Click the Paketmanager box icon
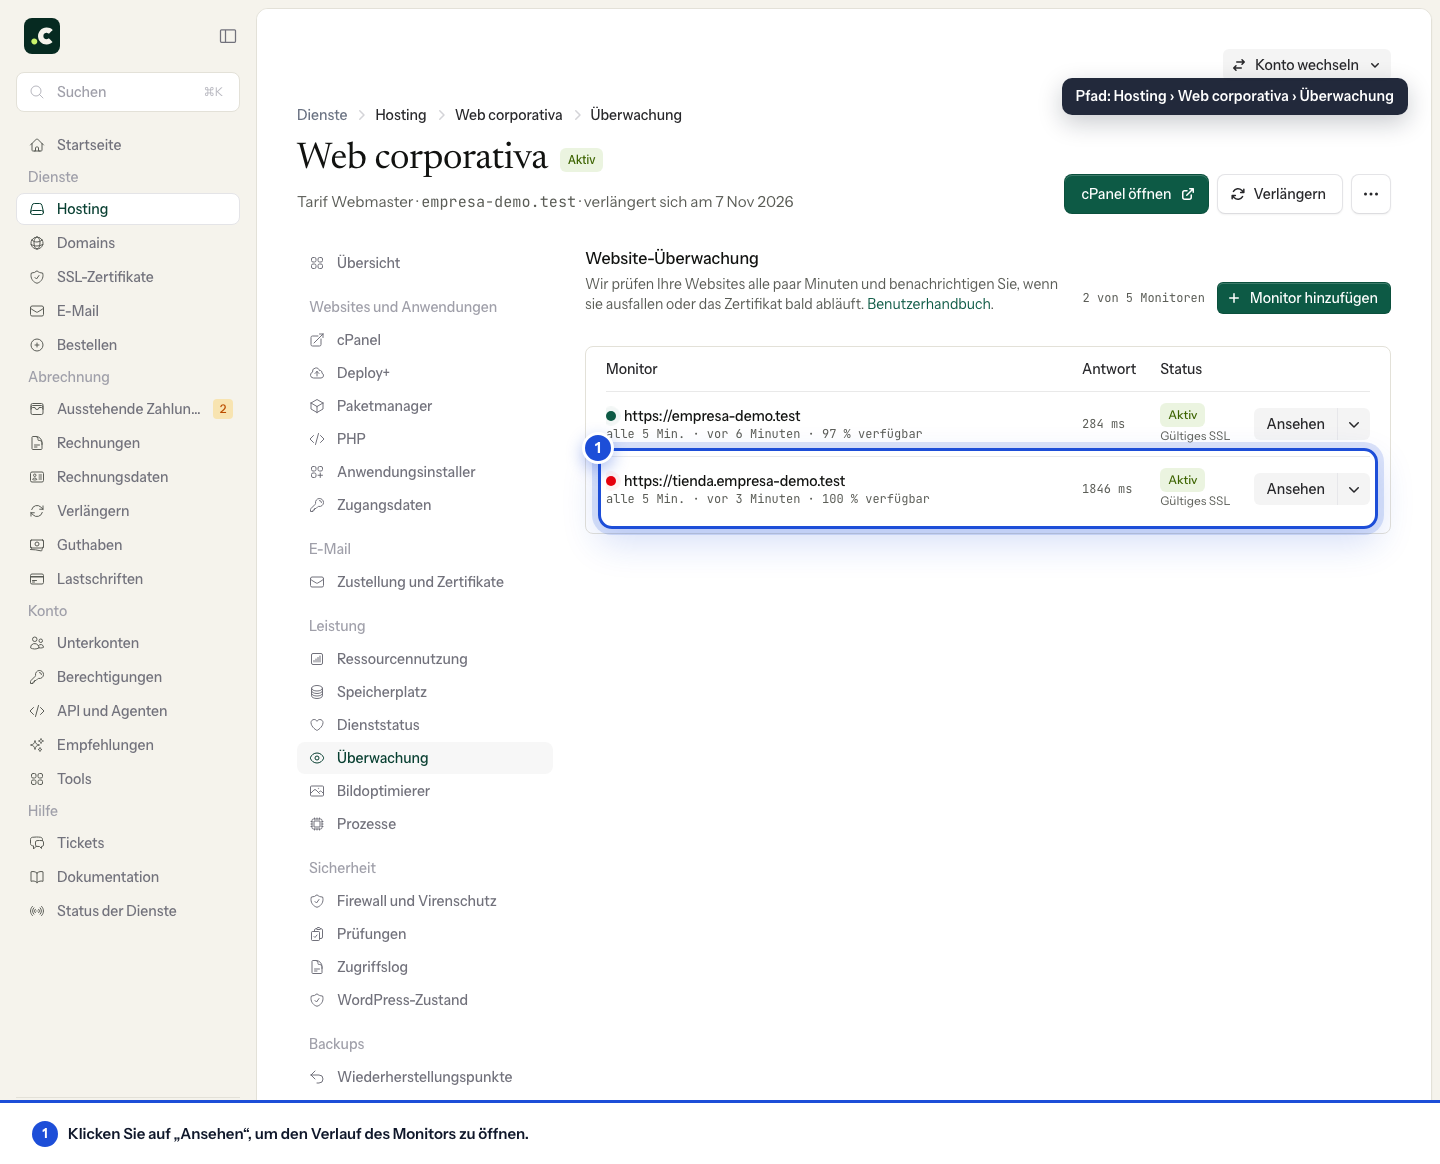1440x1164 pixels. [317, 406]
